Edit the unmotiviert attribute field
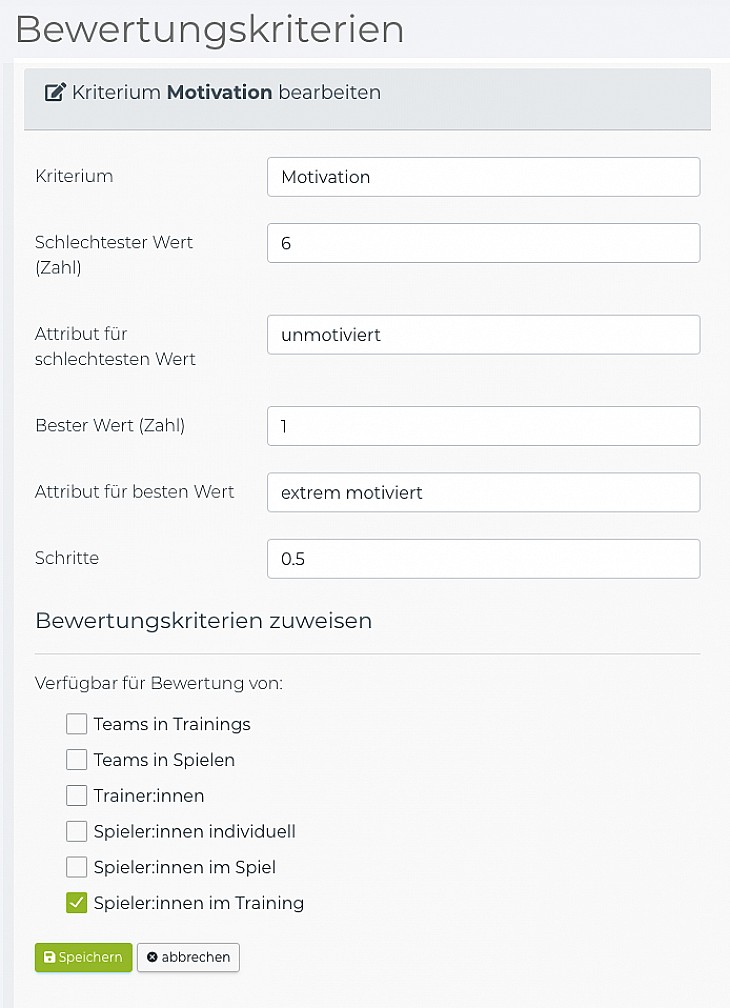 [x=483, y=335]
